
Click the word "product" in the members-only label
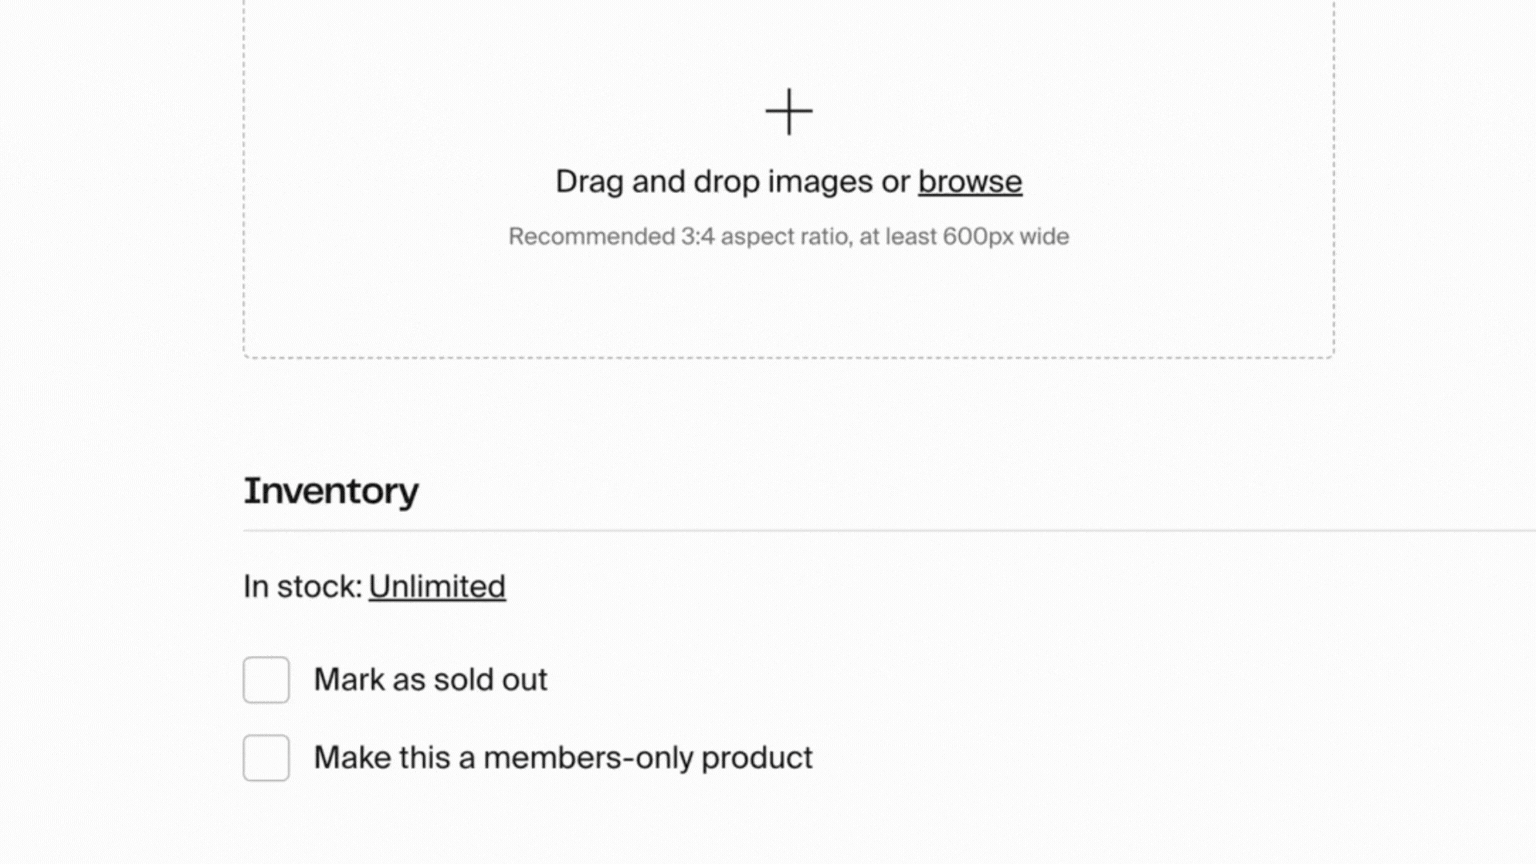click(x=756, y=758)
